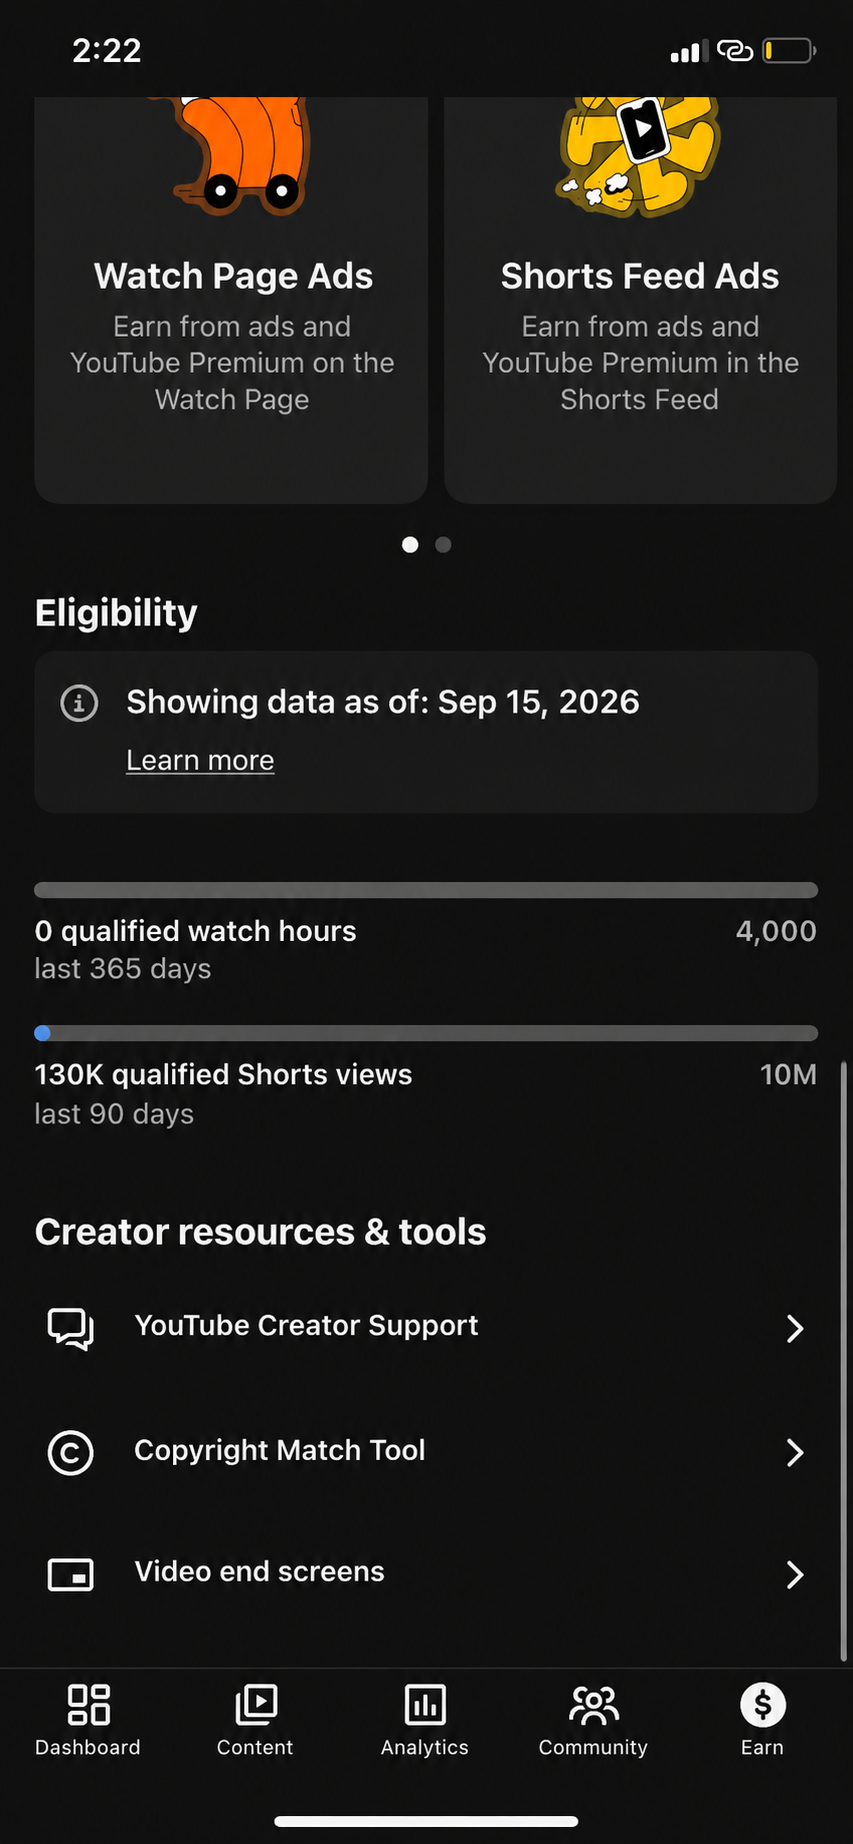
Task: Open Copyright Match Tool chevron arrow
Action: [795, 1452]
